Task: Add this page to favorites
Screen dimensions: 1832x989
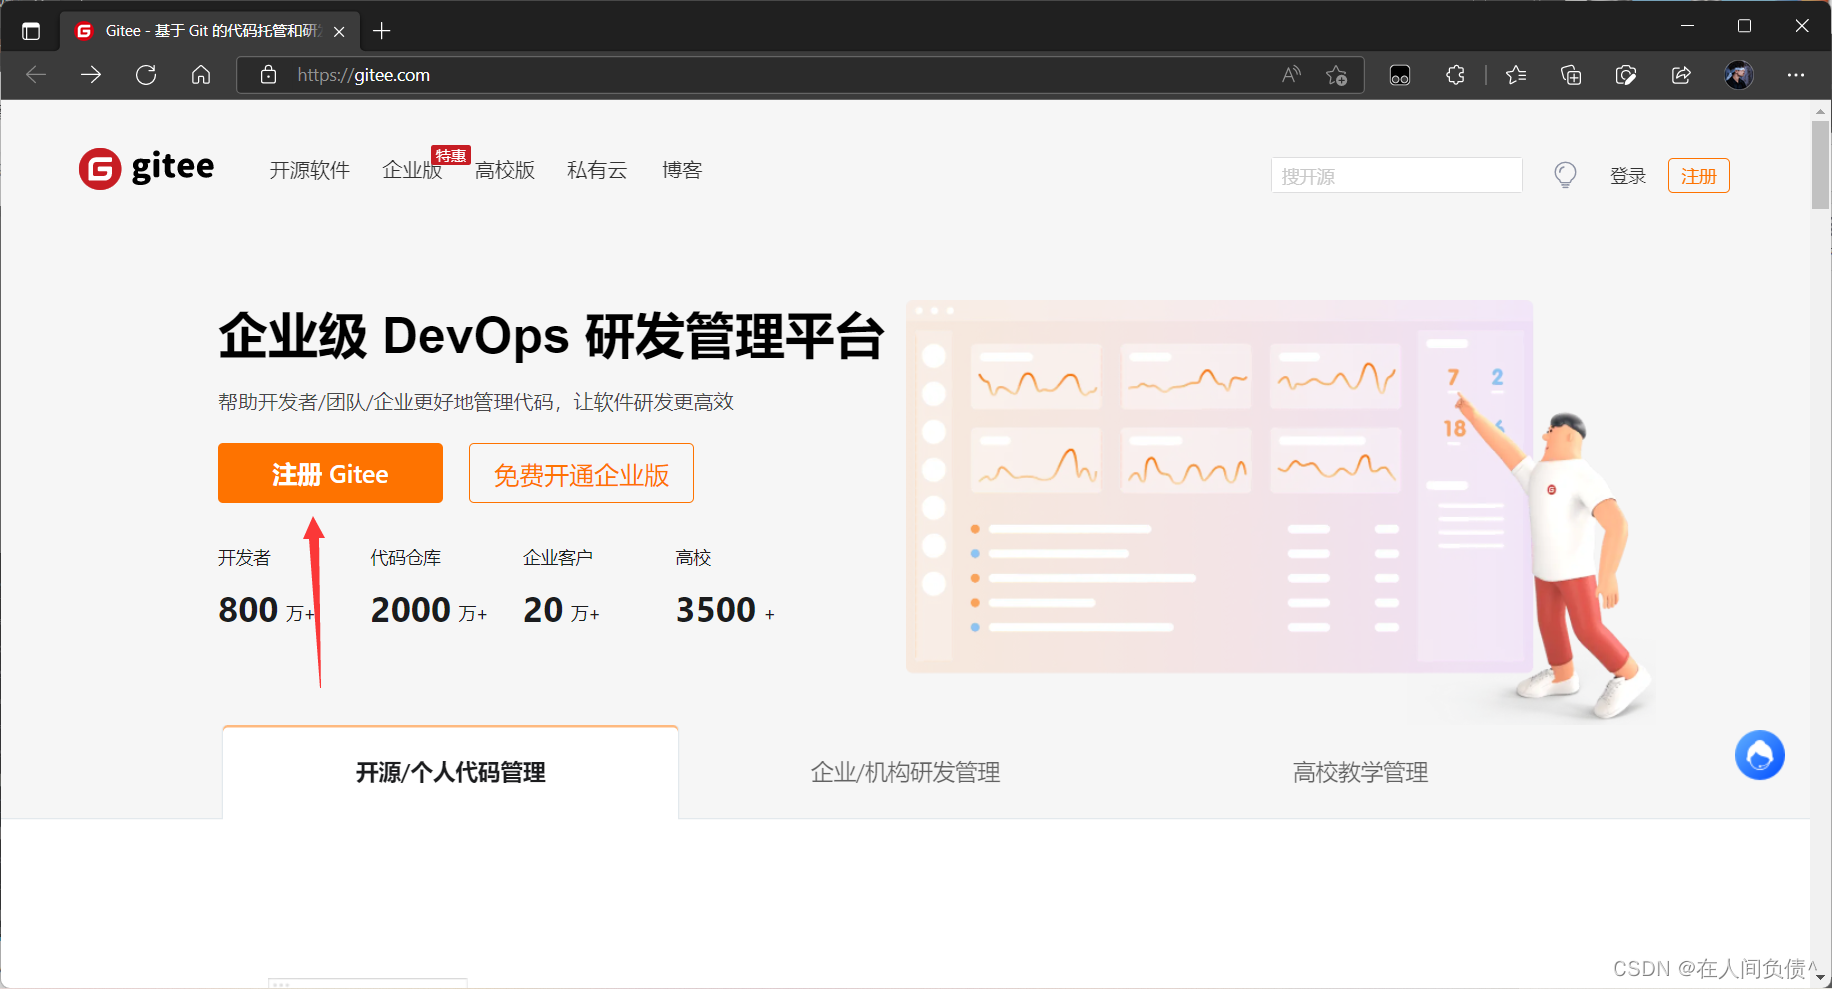Action: 1337,75
